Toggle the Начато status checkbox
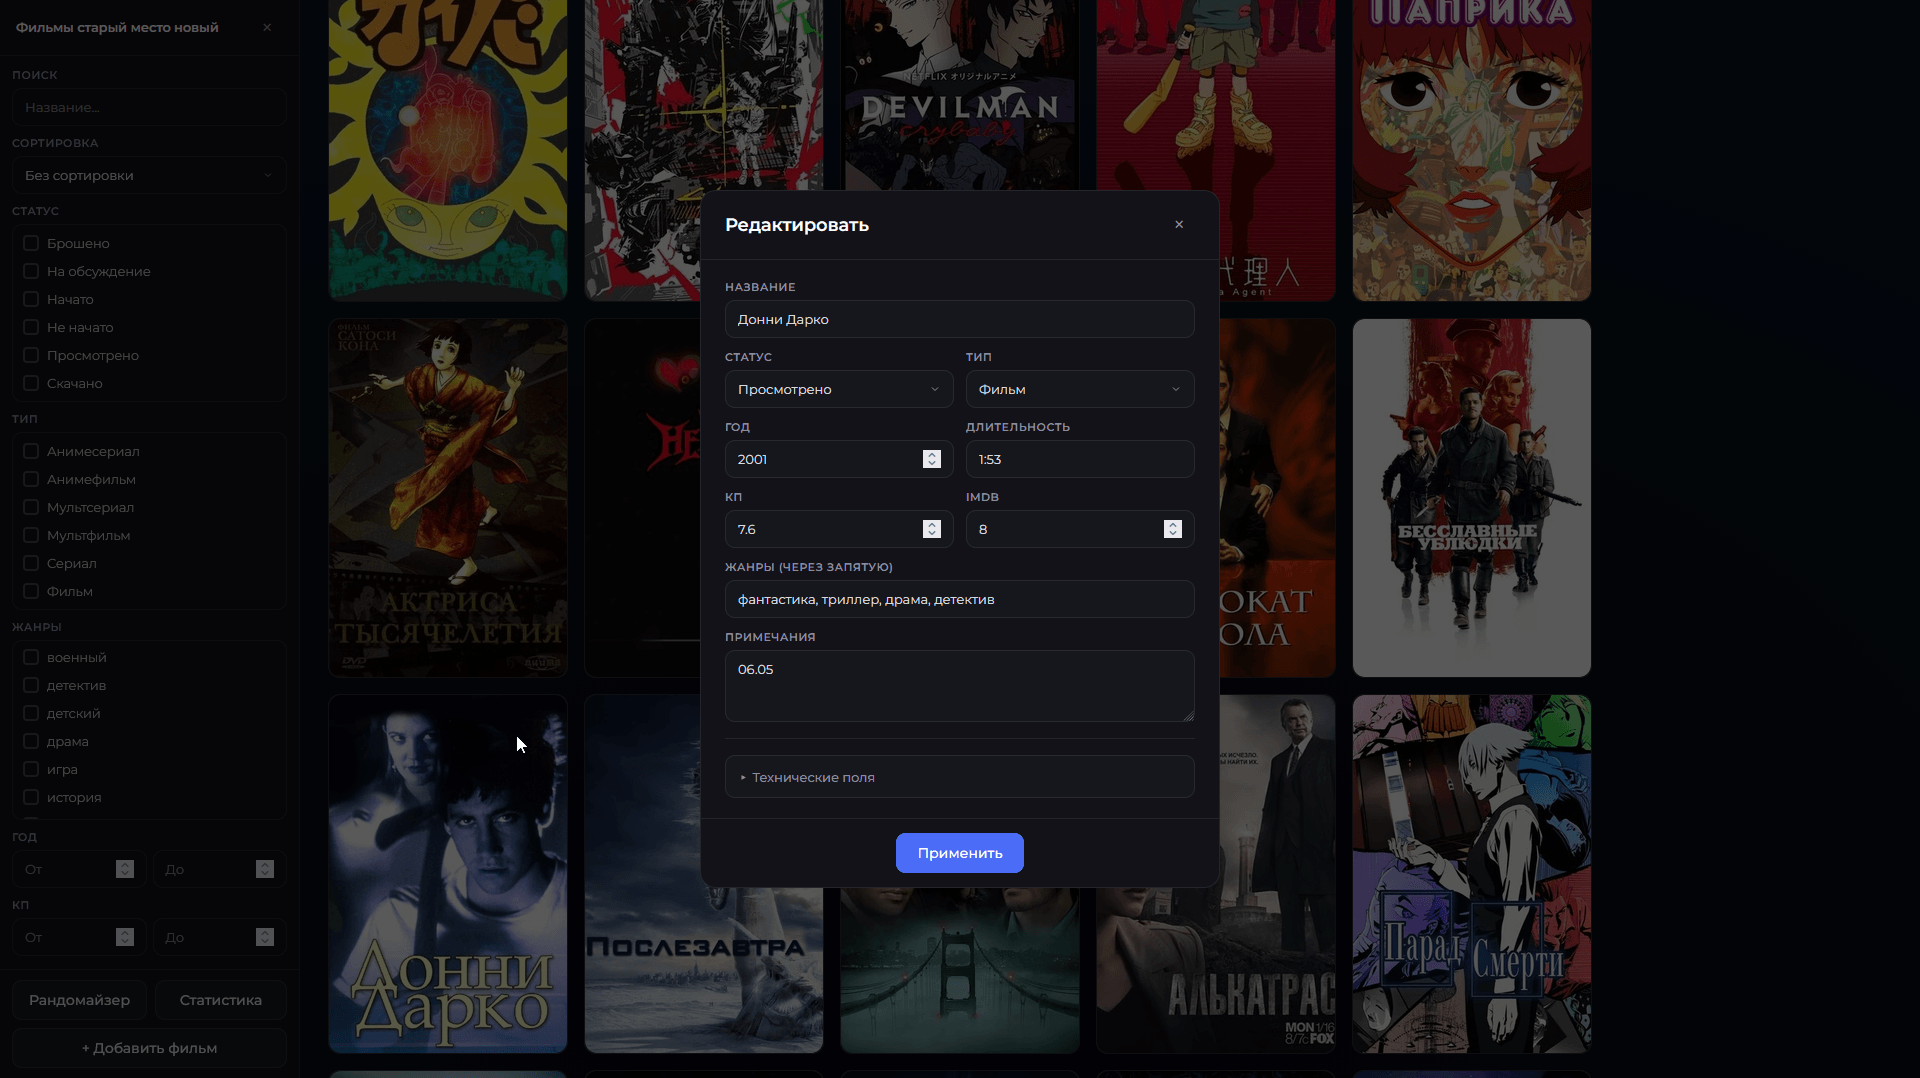The height and width of the screenshot is (1078, 1920). (31, 299)
